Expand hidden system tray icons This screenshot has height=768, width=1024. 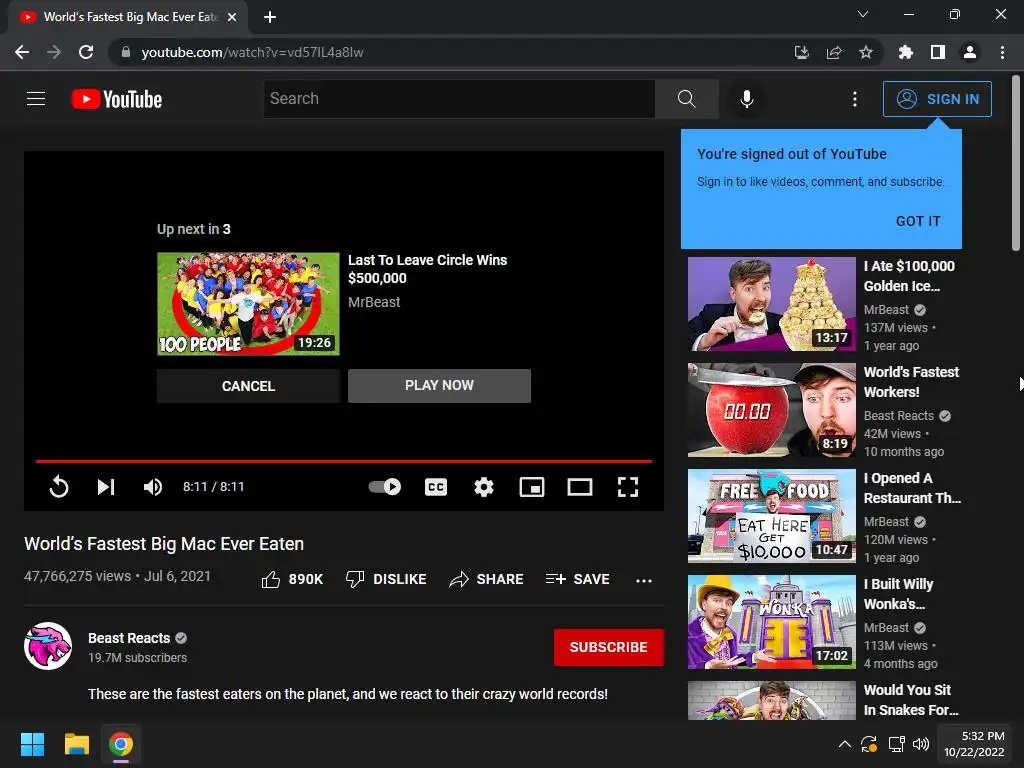(844, 744)
